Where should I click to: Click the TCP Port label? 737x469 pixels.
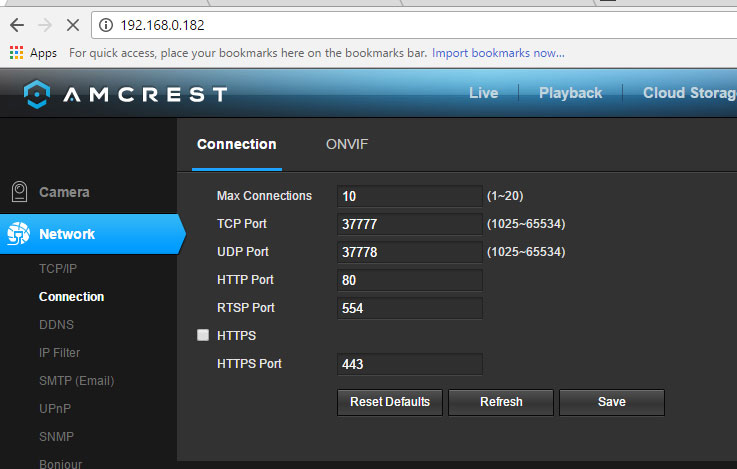pos(242,224)
